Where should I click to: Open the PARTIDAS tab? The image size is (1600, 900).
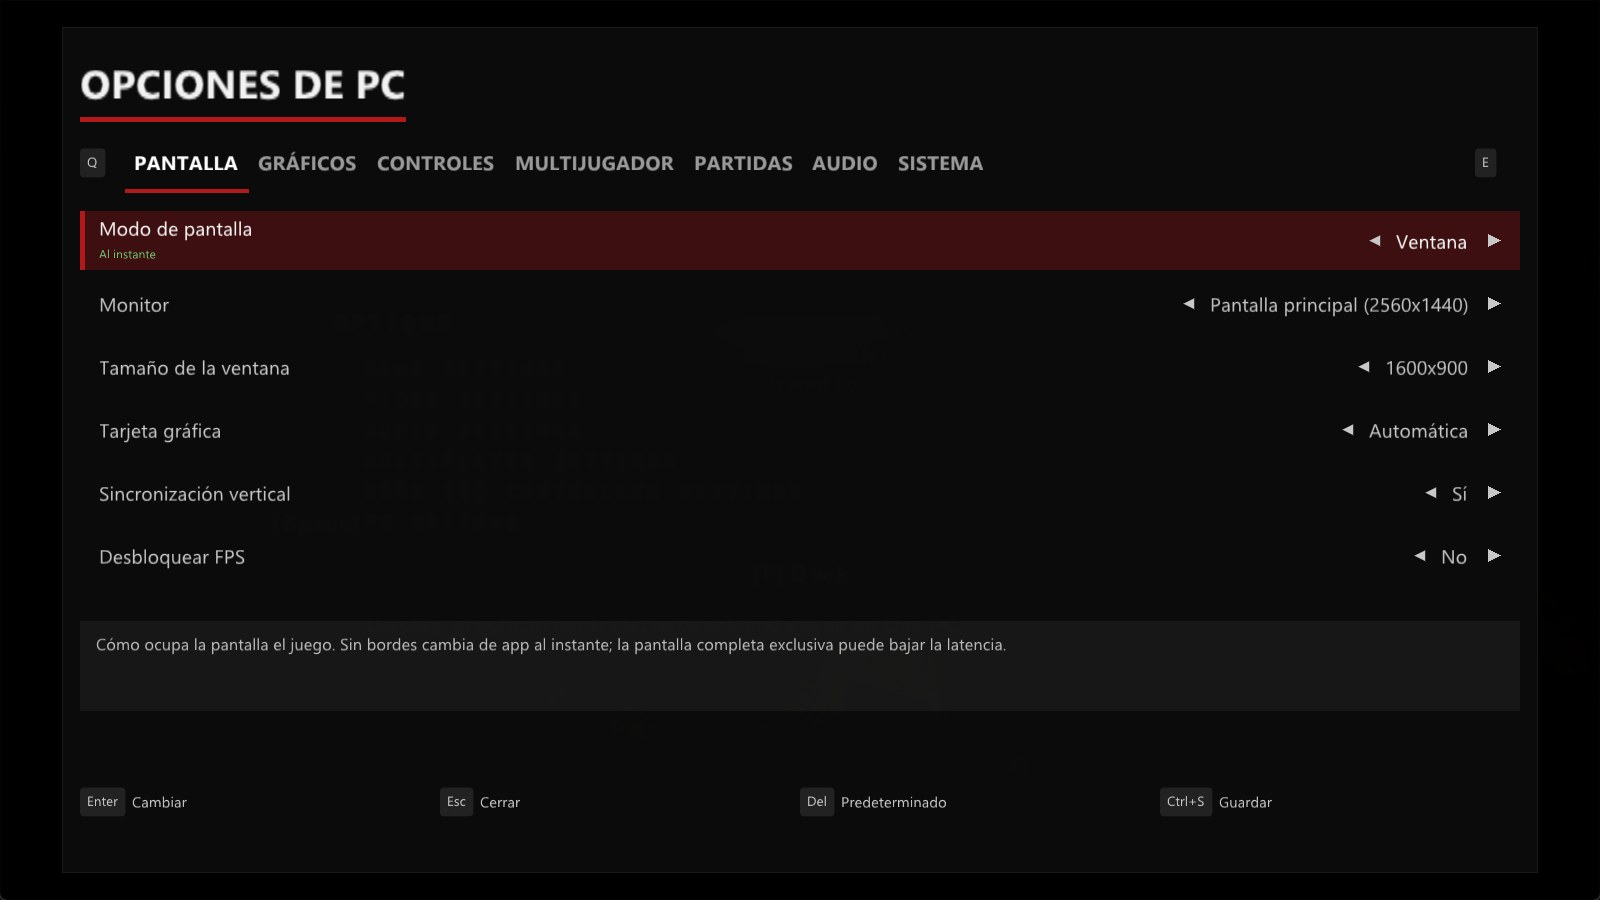point(743,163)
